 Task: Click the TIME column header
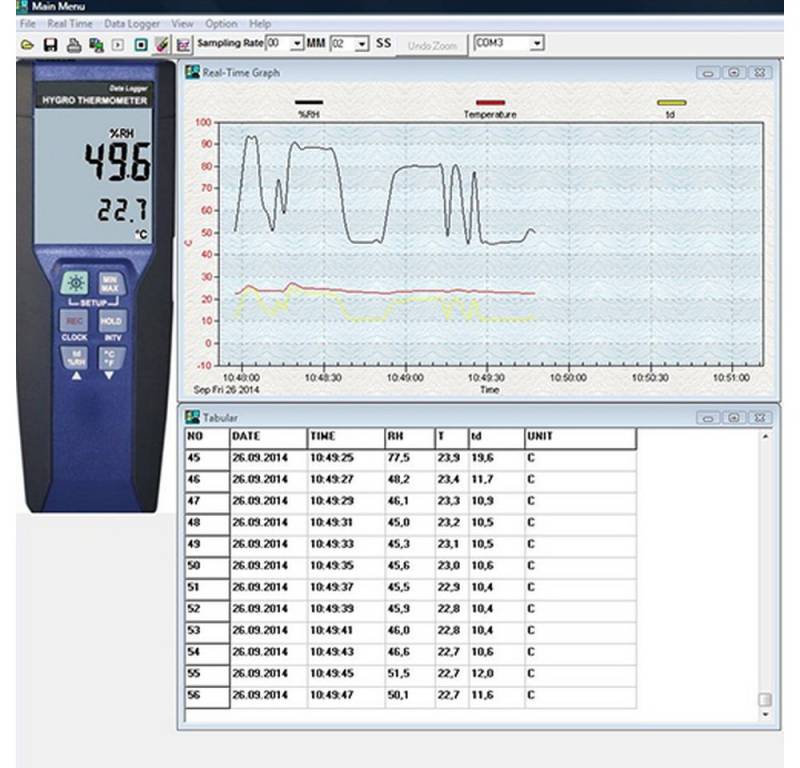[x=346, y=438]
